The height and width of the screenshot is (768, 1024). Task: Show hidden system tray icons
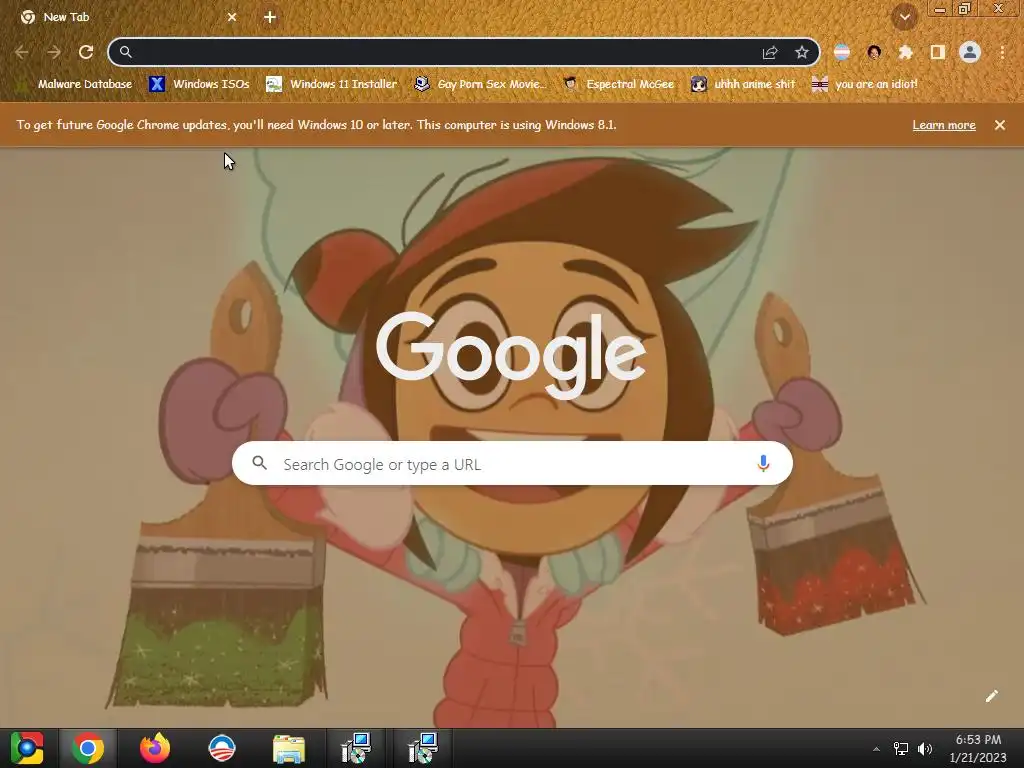[876, 749]
